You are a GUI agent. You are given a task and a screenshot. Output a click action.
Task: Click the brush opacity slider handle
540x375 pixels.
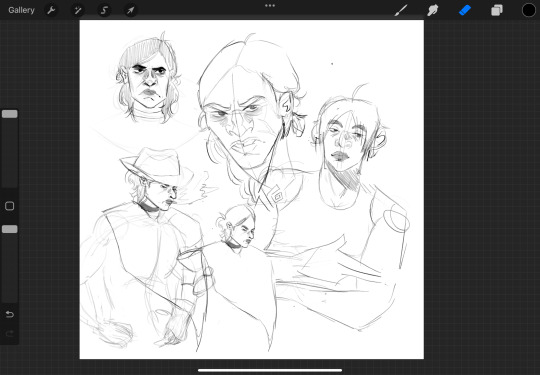point(10,229)
